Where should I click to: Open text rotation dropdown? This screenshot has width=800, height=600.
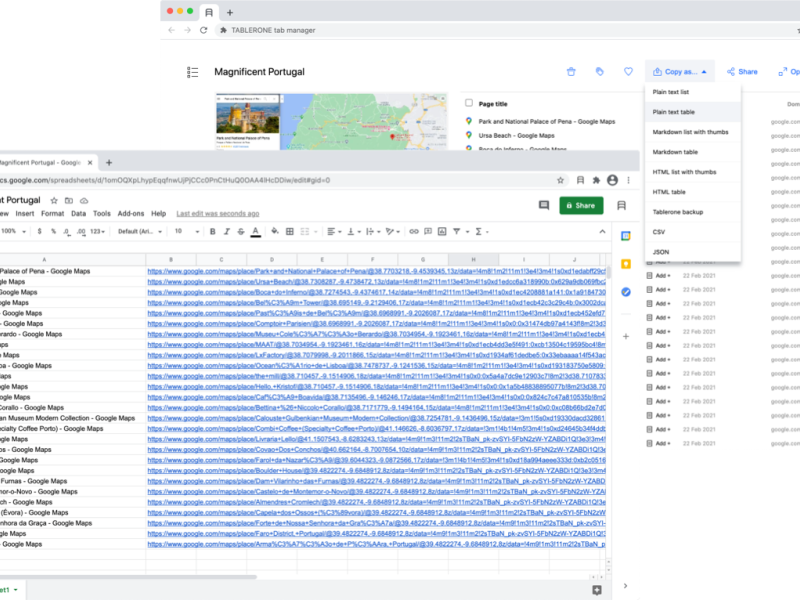392,232
